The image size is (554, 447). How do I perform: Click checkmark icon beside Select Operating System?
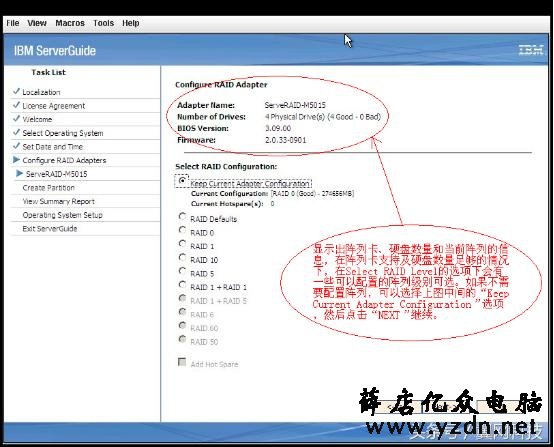click(x=16, y=132)
